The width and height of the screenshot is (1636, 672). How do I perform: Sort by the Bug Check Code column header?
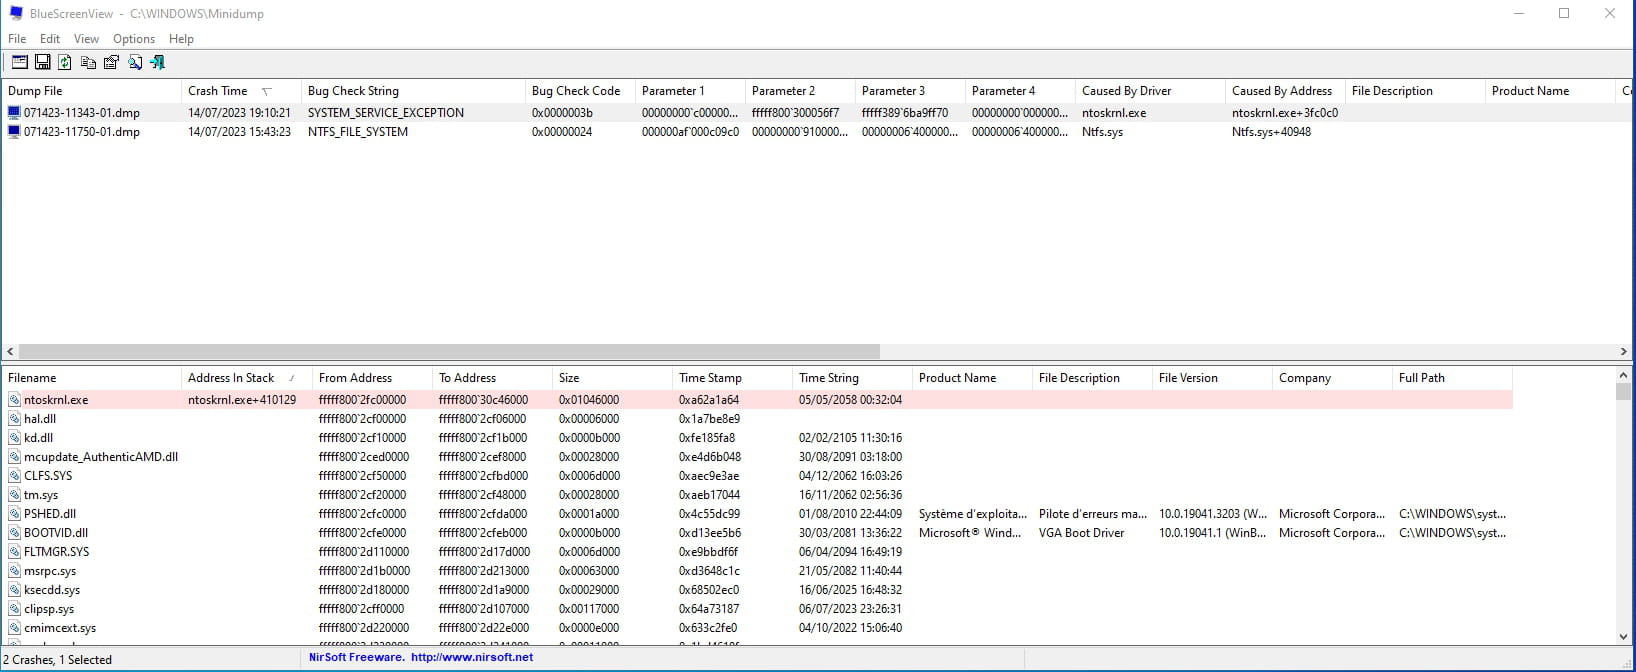click(x=580, y=91)
